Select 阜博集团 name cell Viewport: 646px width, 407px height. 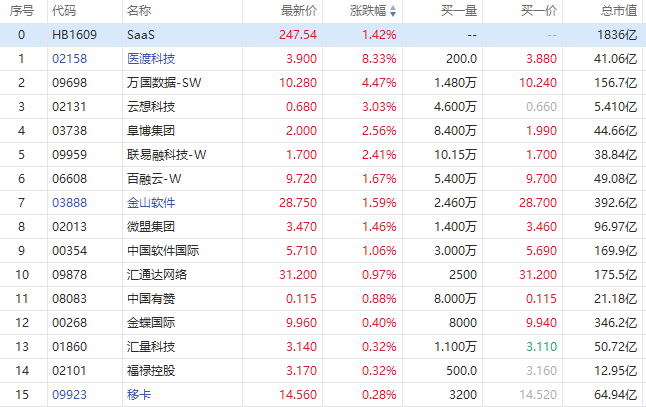coord(151,131)
